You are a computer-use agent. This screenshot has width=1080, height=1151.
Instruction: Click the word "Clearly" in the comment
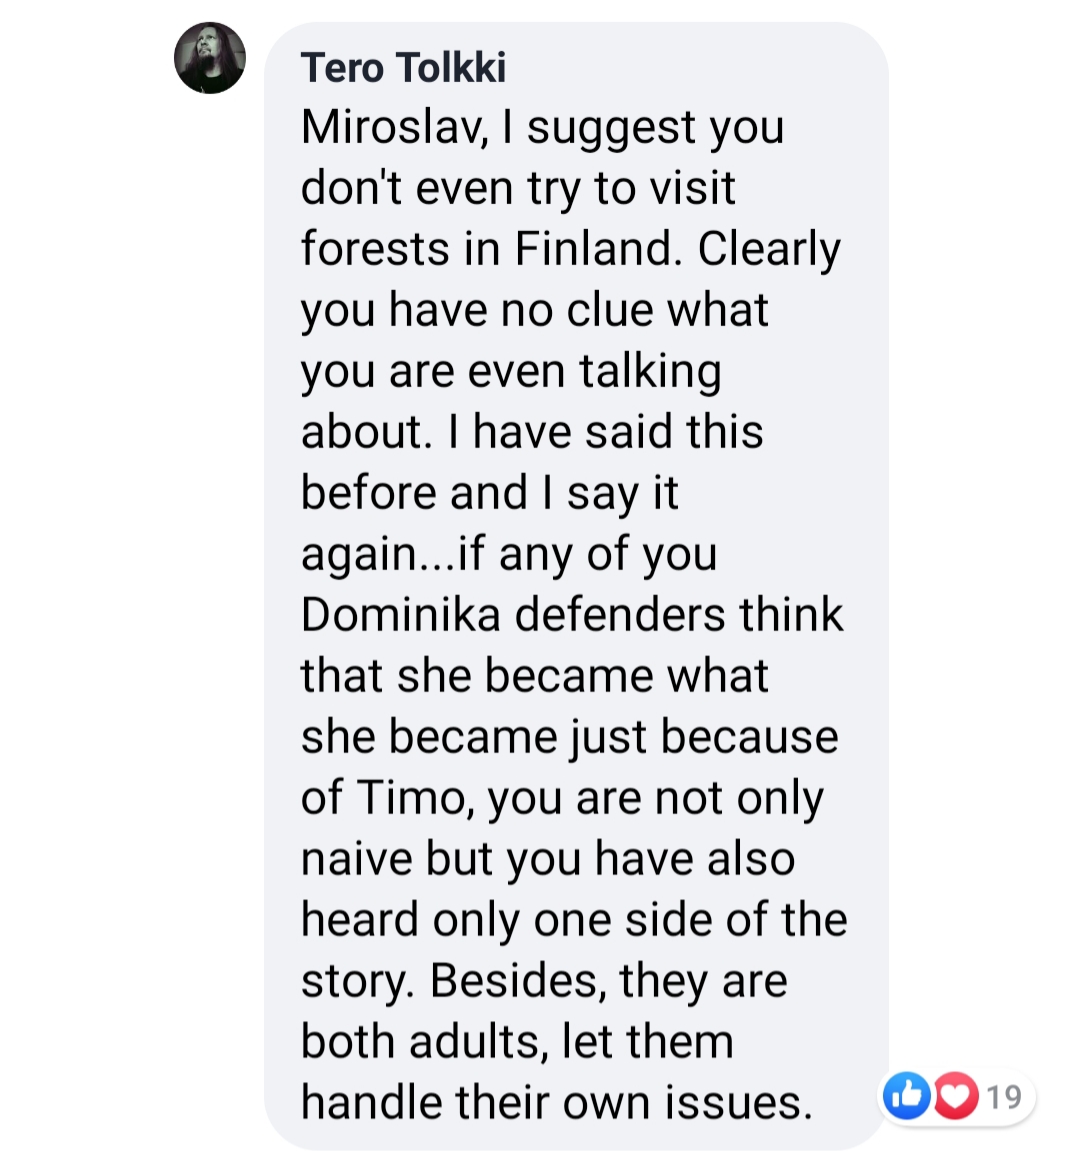[769, 249]
